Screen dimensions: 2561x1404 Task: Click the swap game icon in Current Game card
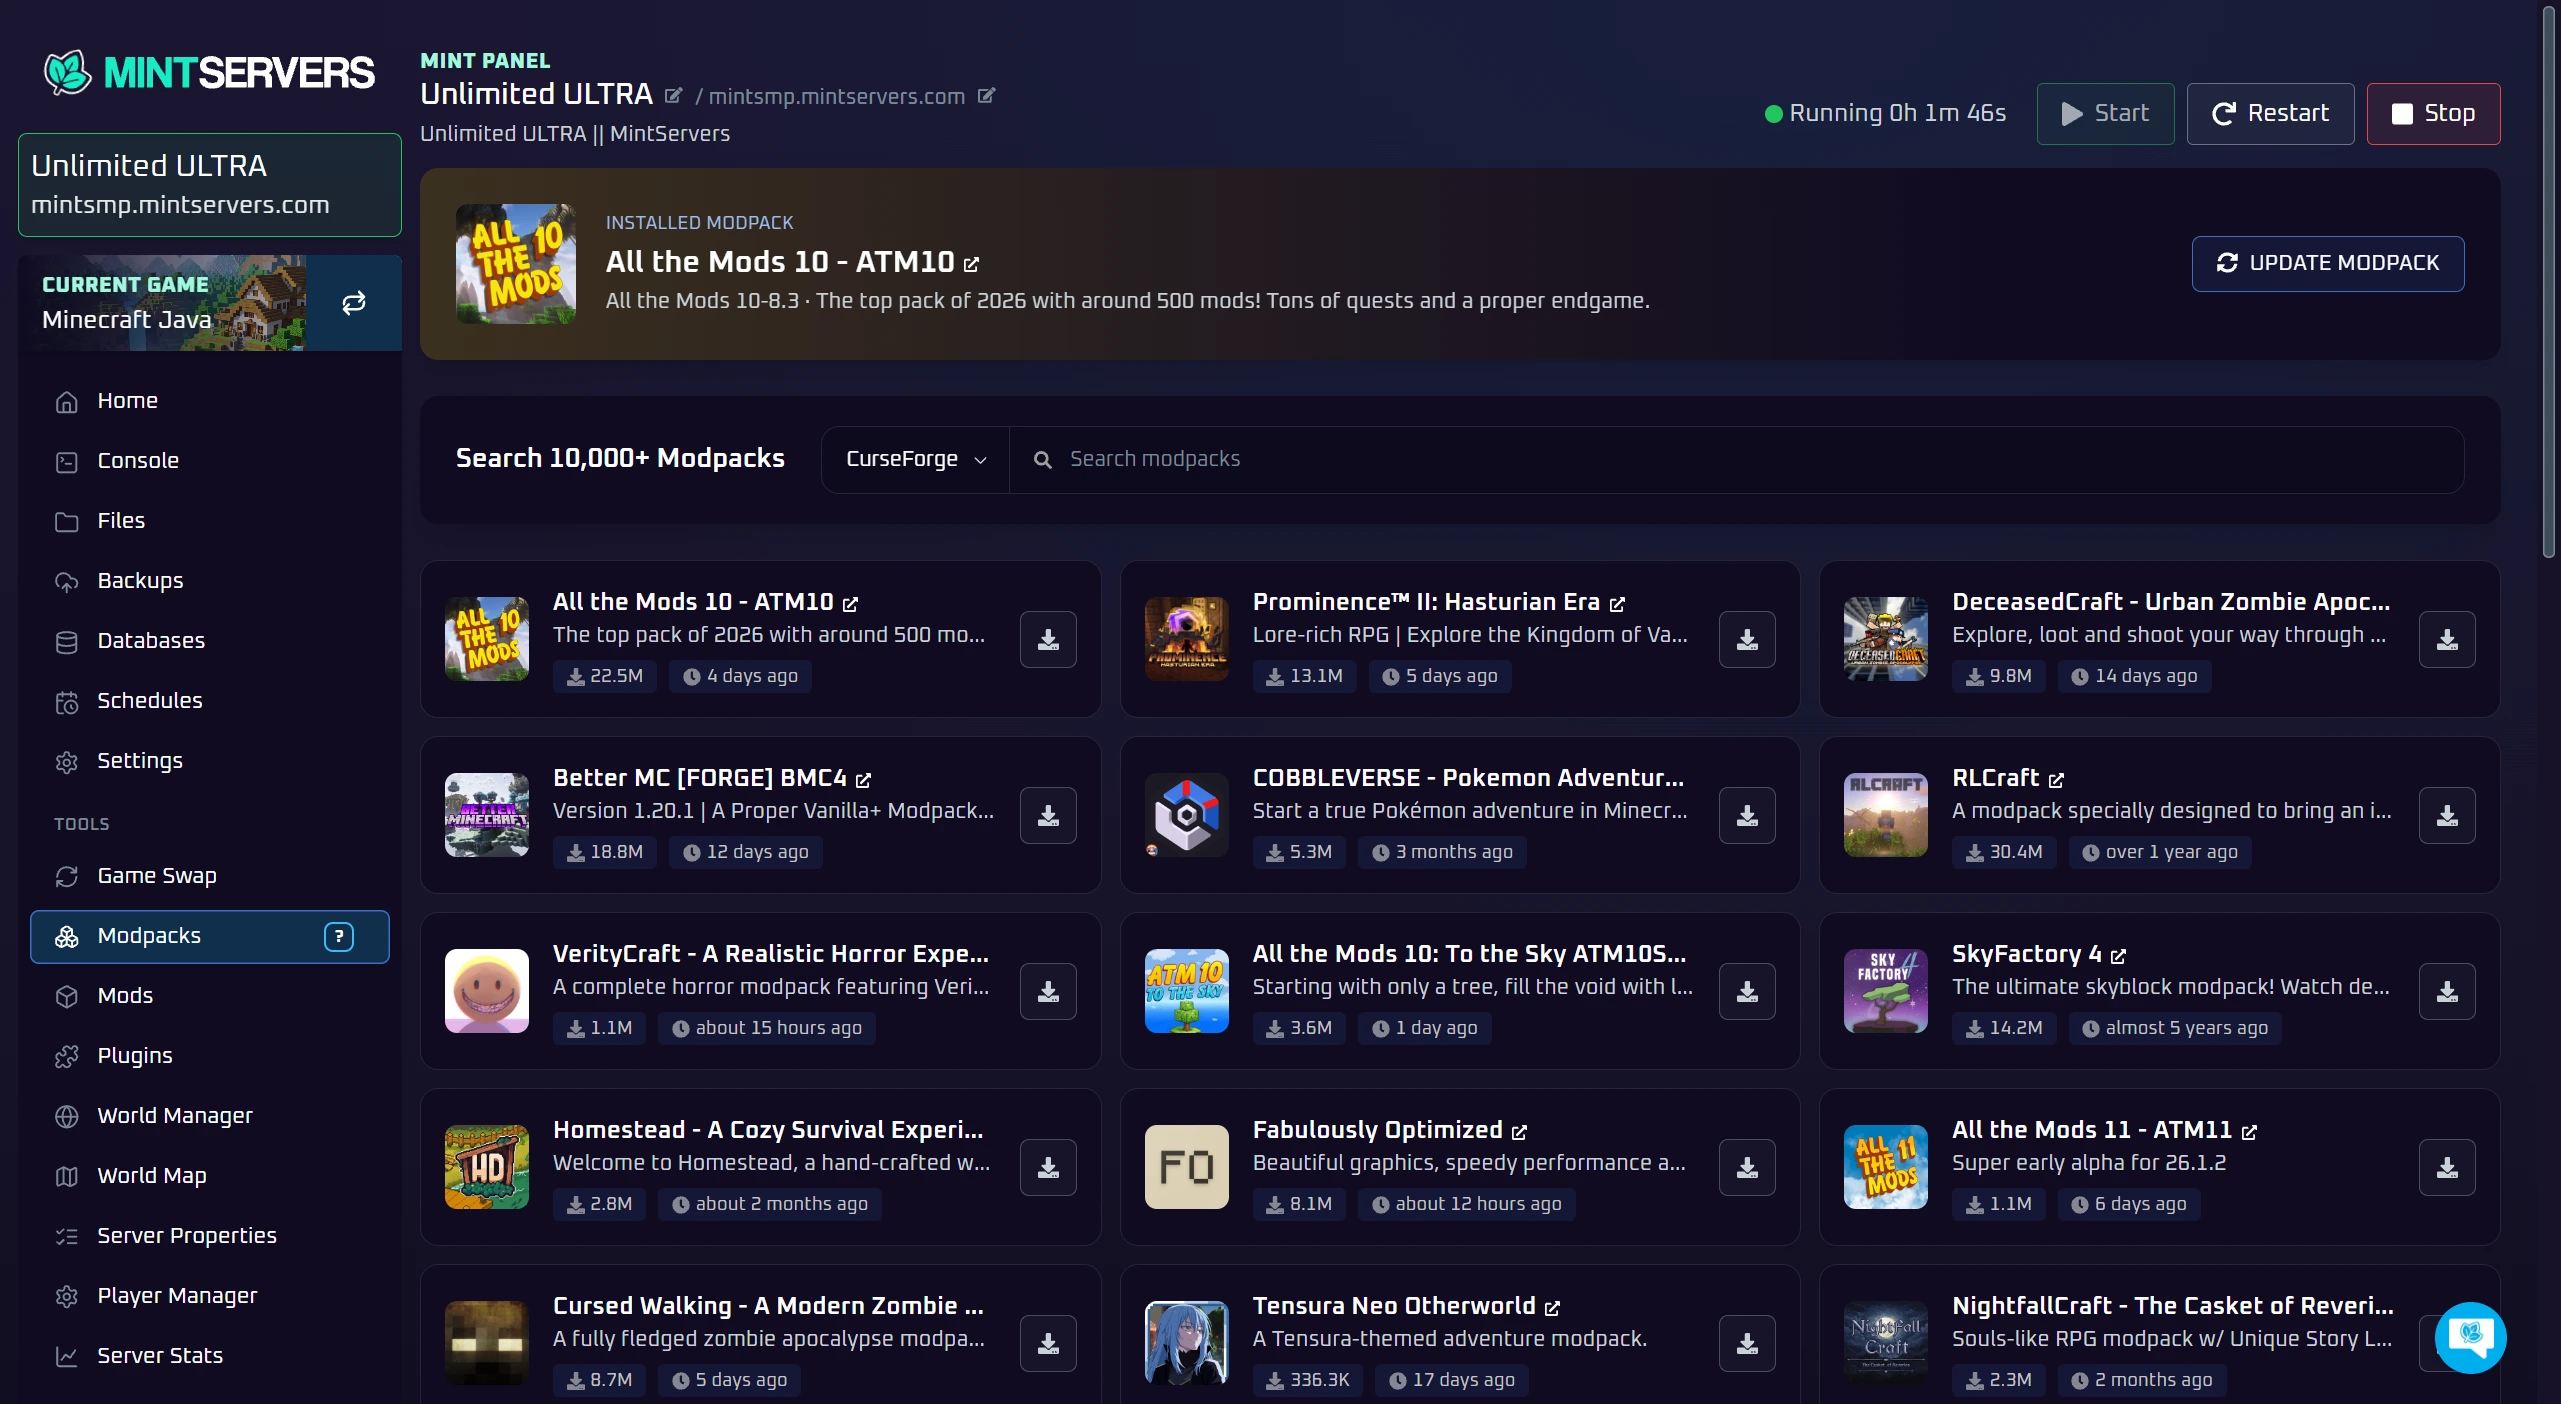point(354,303)
